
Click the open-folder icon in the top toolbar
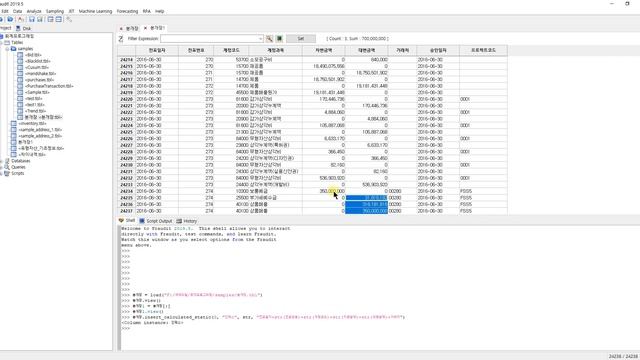tap(11, 19)
